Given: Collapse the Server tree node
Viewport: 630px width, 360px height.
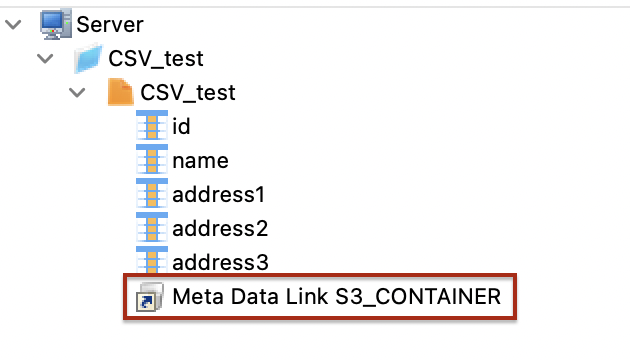Looking at the screenshot, I should pos(13,25).
